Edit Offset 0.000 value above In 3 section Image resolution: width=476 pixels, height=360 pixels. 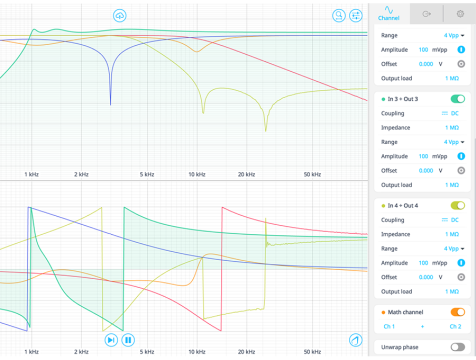point(426,64)
